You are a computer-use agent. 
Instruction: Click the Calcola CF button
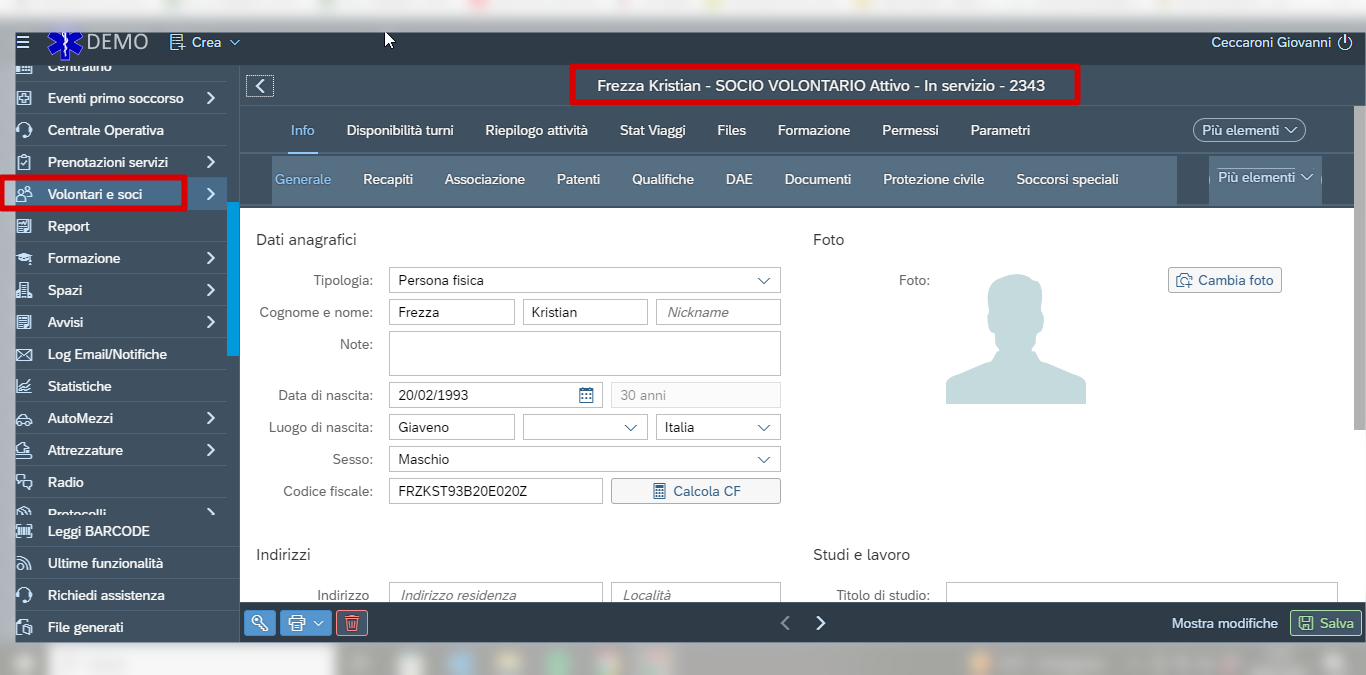coord(696,491)
